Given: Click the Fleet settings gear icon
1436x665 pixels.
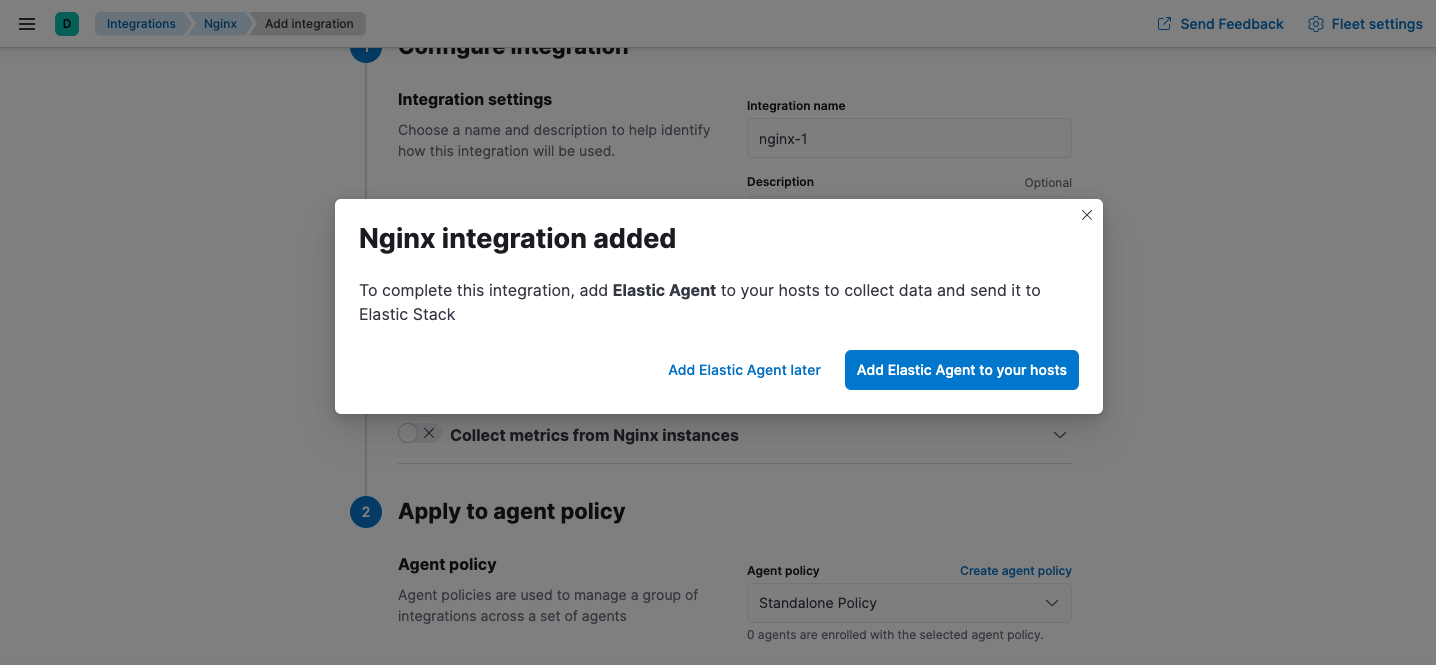Looking at the screenshot, I should coord(1315,23).
